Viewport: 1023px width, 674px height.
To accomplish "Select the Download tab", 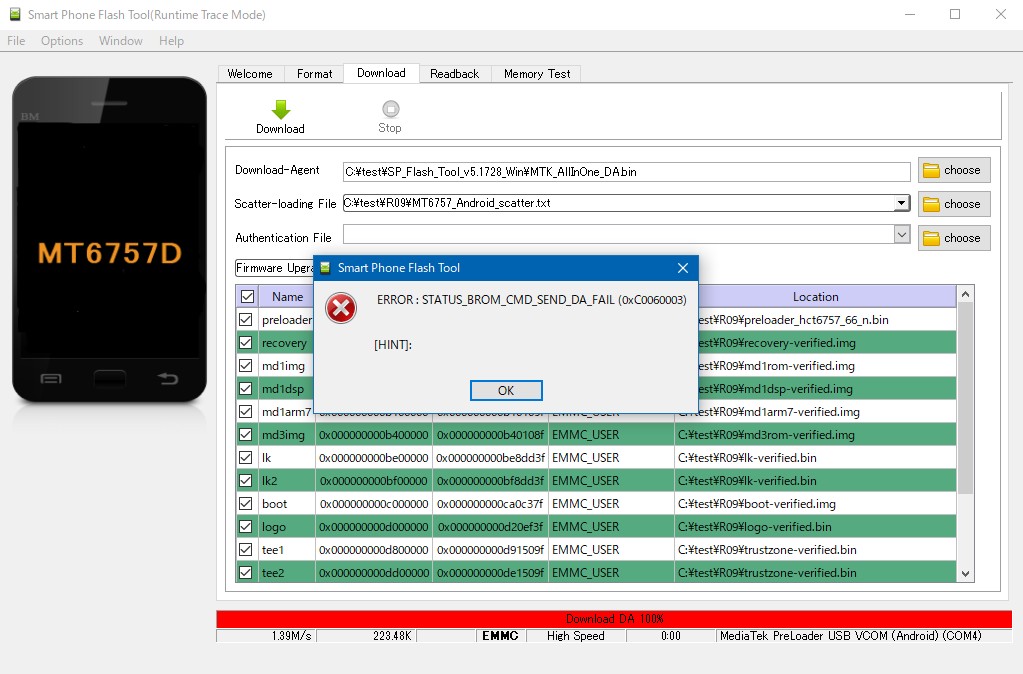I will [x=381, y=73].
